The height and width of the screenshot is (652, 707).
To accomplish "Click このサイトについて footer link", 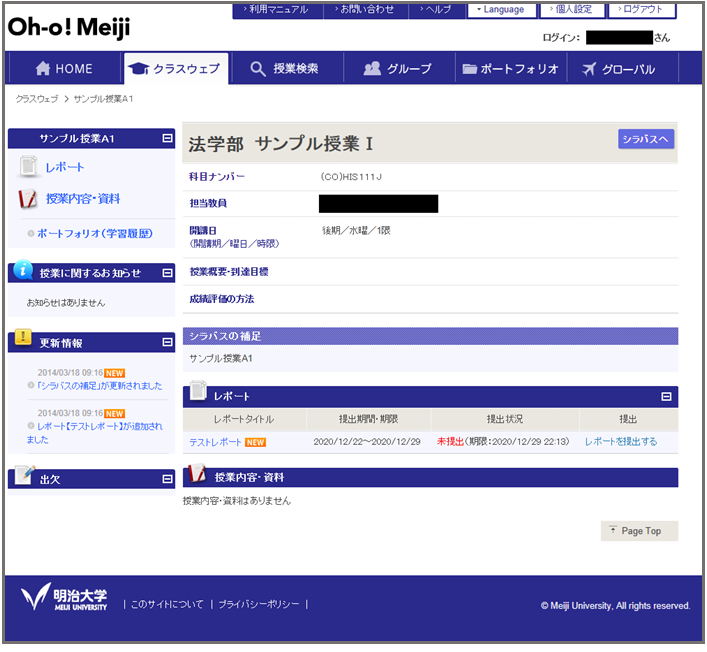I will tap(167, 604).
